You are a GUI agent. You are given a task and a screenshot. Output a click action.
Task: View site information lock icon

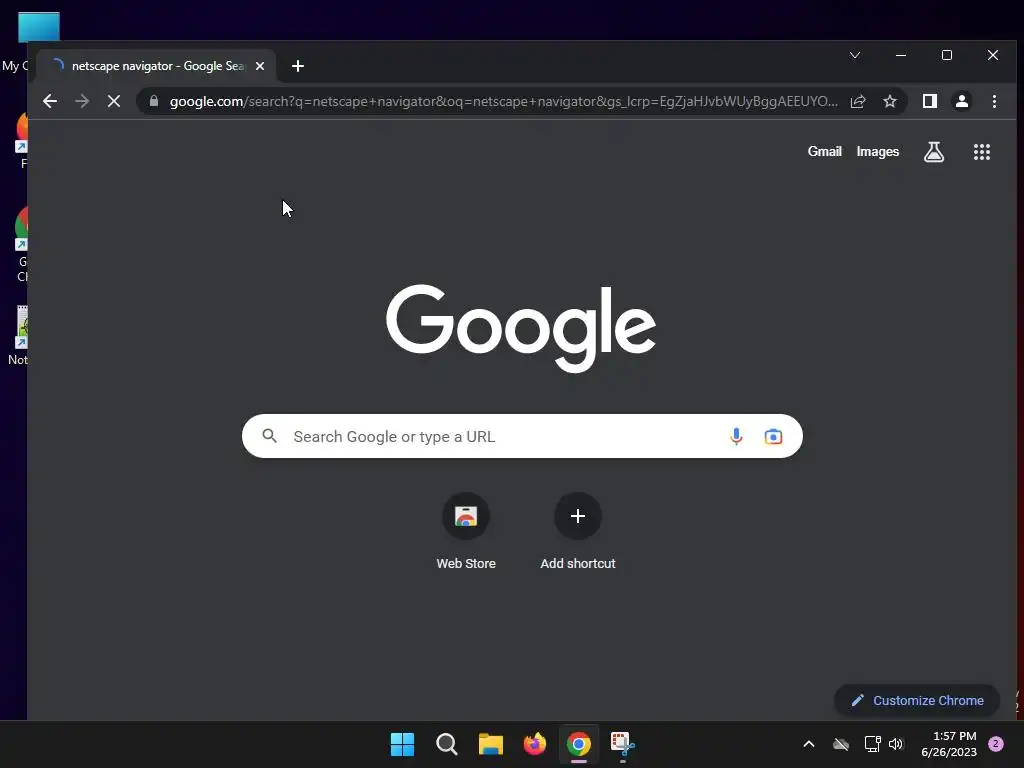tap(154, 101)
